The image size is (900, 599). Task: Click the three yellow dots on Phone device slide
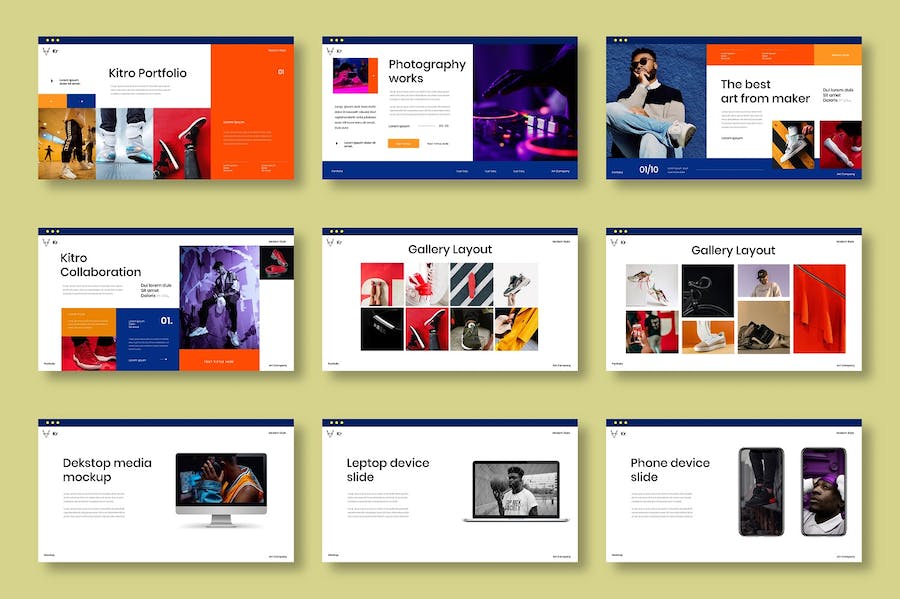(x=619, y=422)
